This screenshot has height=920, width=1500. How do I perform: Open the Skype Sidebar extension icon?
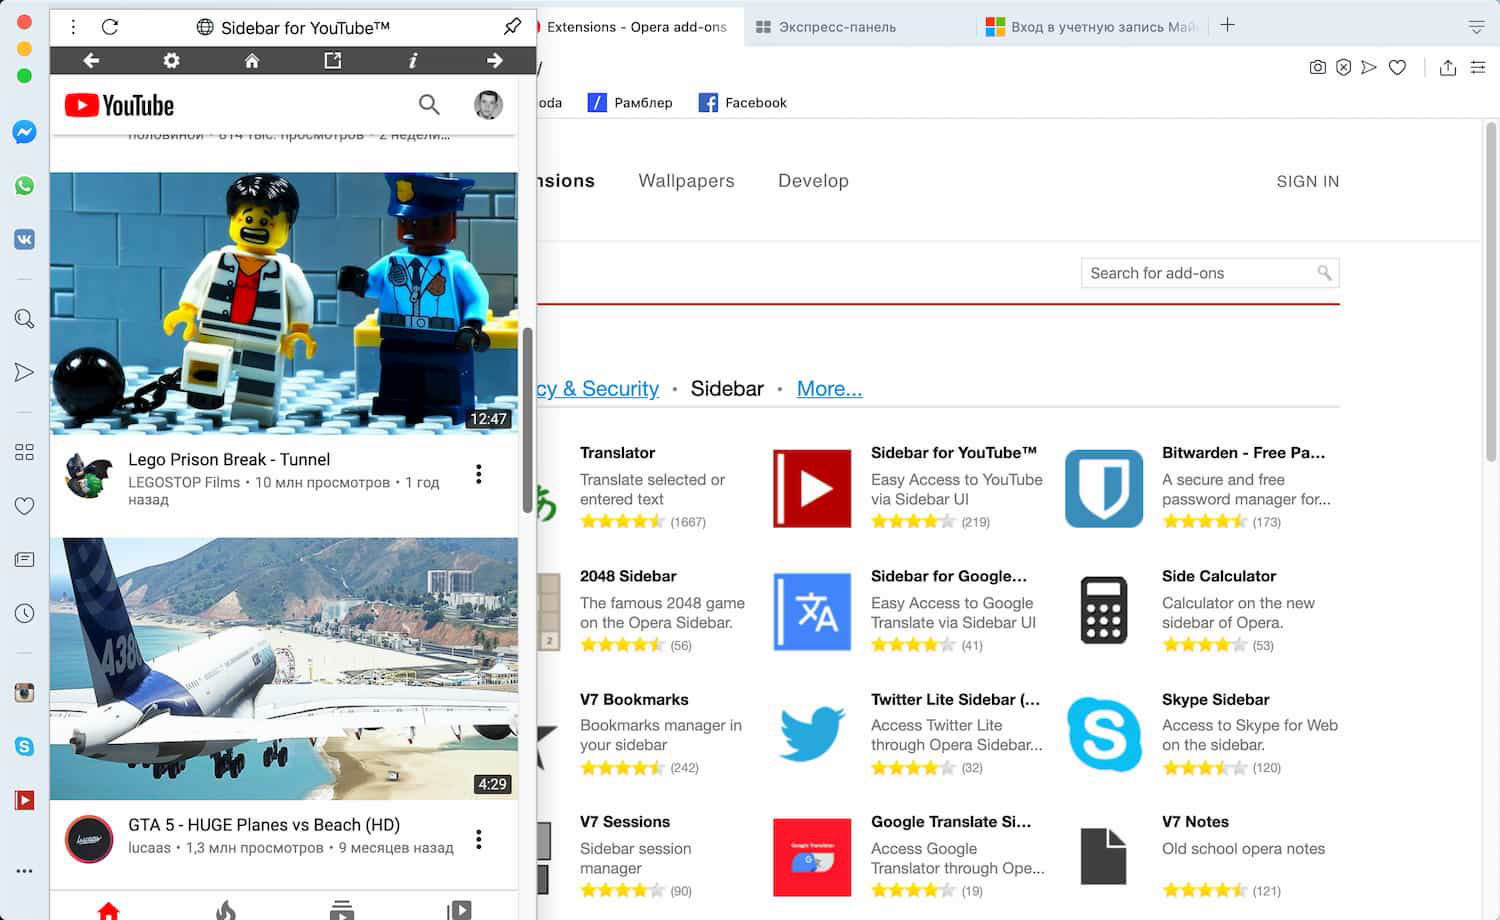tap(1104, 735)
